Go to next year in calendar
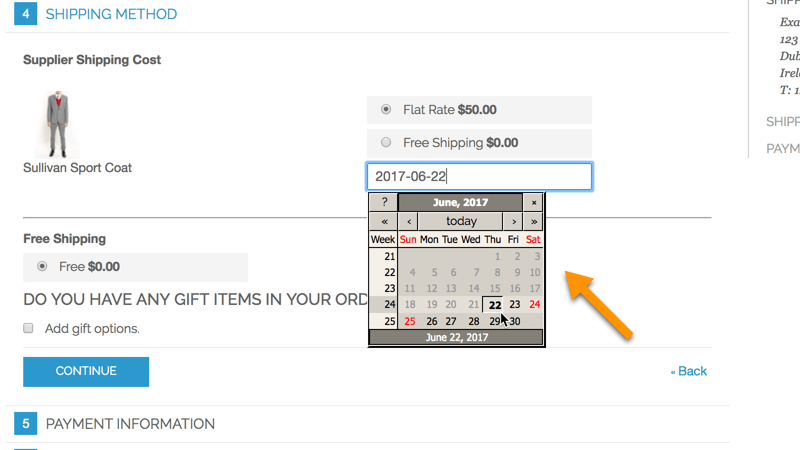Image resolution: width=800 pixels, height=450 pixels. pos(534,221)
